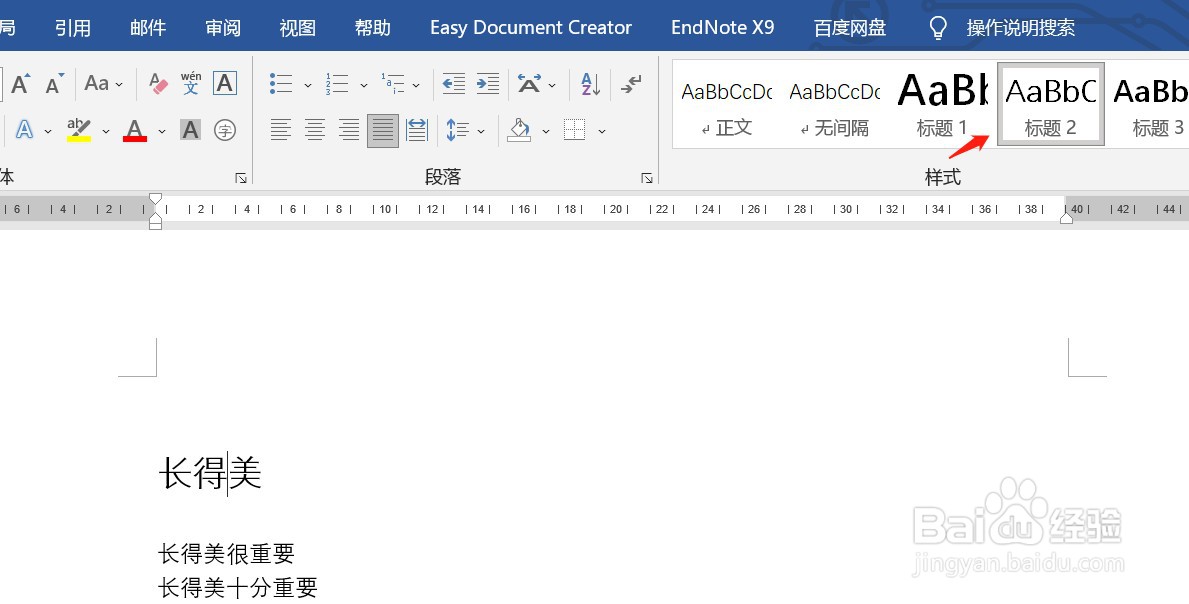Apply numbered list formatting
Viewport: 1189px width, 604px height.
(x=335, y=84)
